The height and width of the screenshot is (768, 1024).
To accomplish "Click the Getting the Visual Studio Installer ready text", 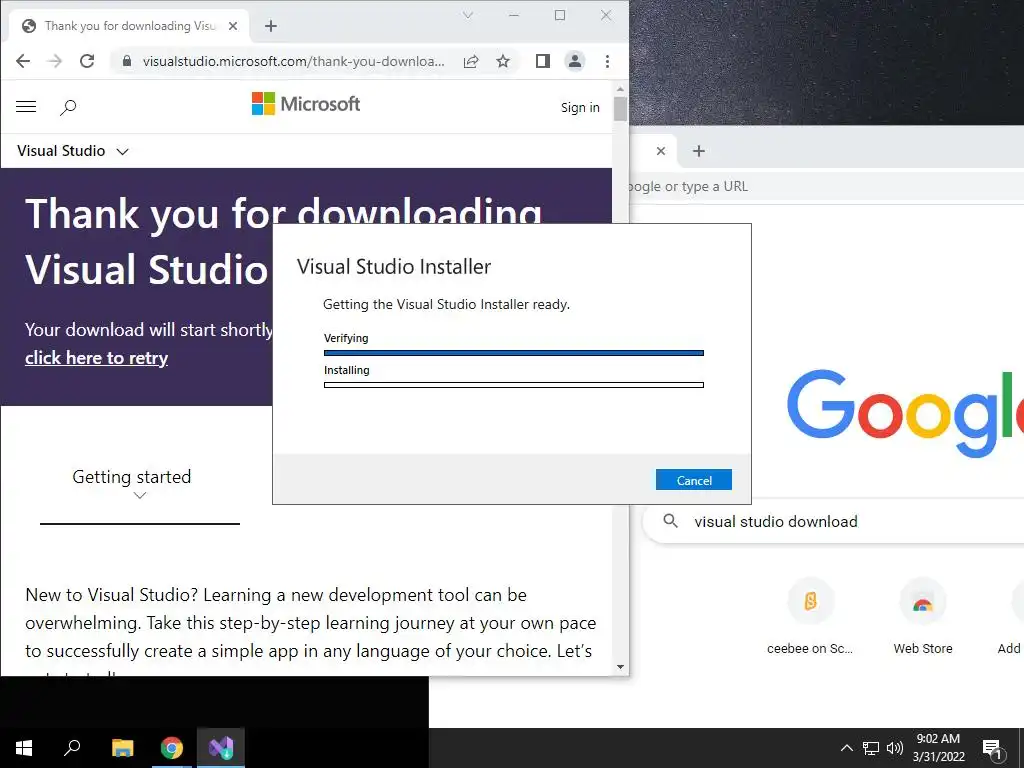I will coord(446,304).
